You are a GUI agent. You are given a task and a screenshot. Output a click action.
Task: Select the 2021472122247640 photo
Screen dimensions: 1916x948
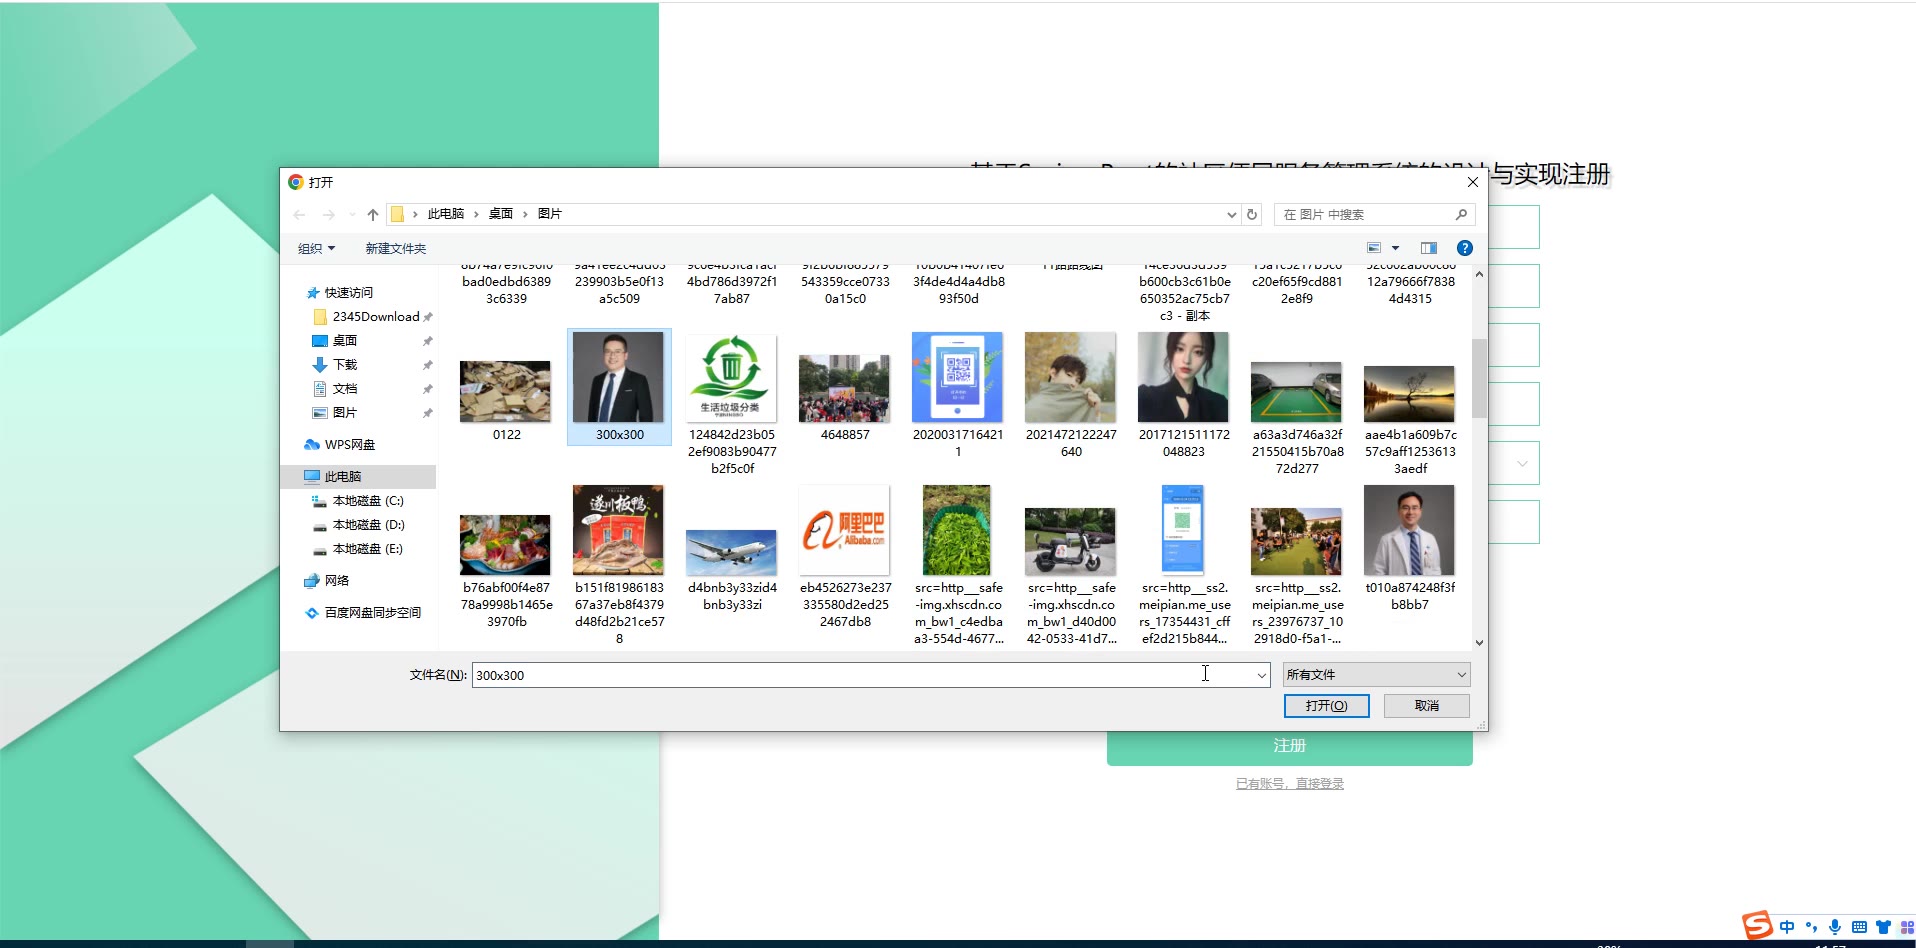(x=1070, y=377)
